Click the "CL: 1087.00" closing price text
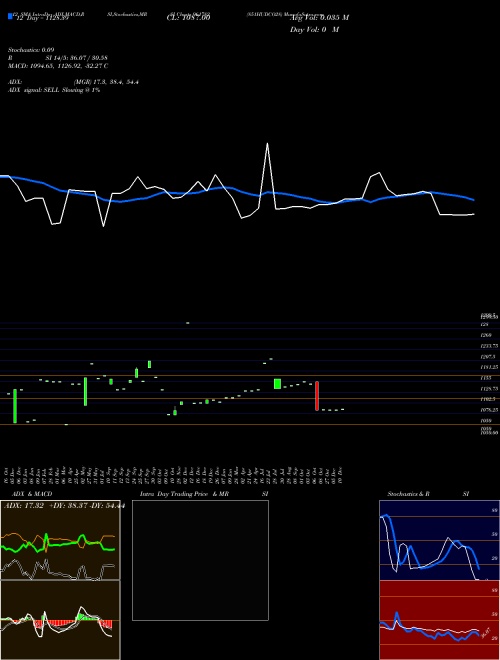 189,18
